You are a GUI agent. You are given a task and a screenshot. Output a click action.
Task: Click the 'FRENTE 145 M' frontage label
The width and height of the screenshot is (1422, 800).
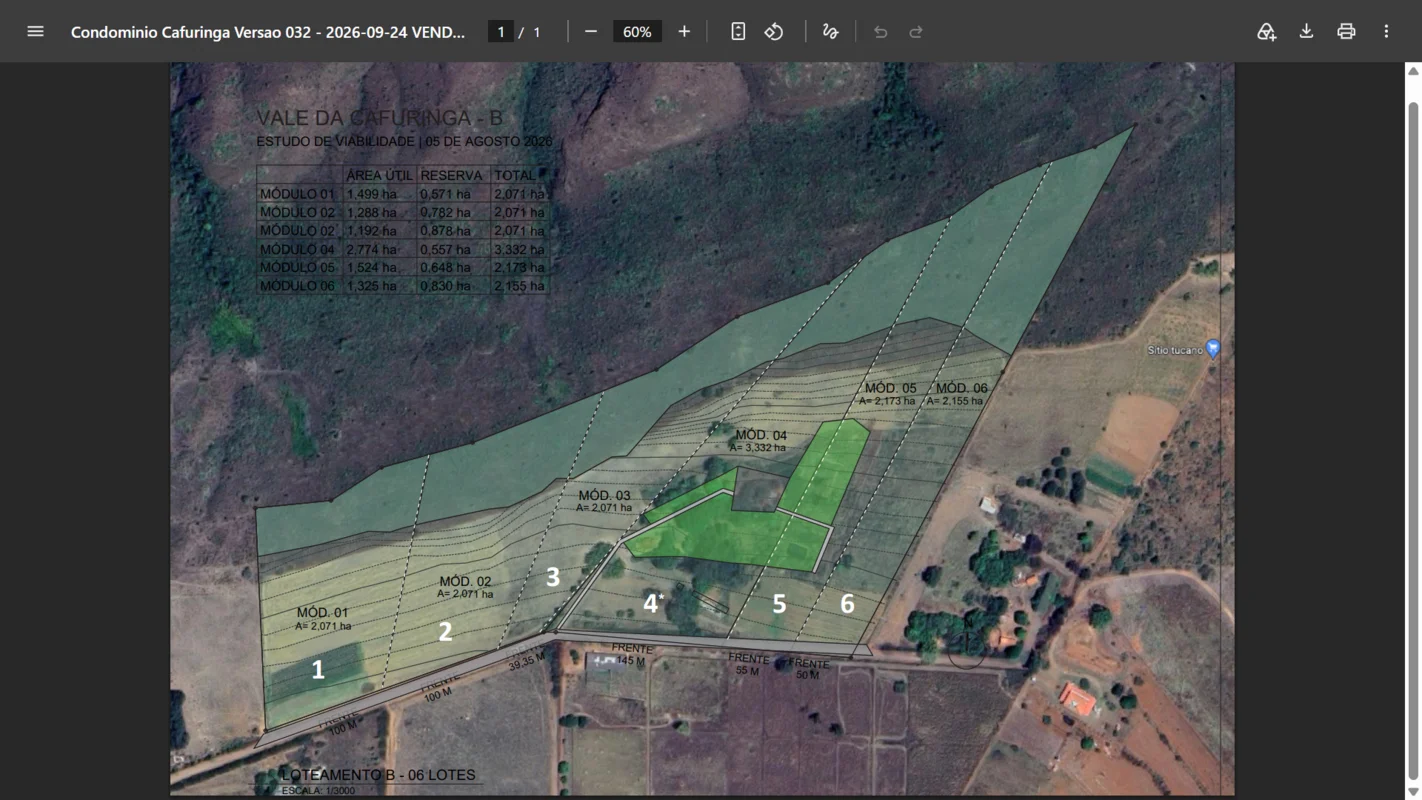point(630,655)
